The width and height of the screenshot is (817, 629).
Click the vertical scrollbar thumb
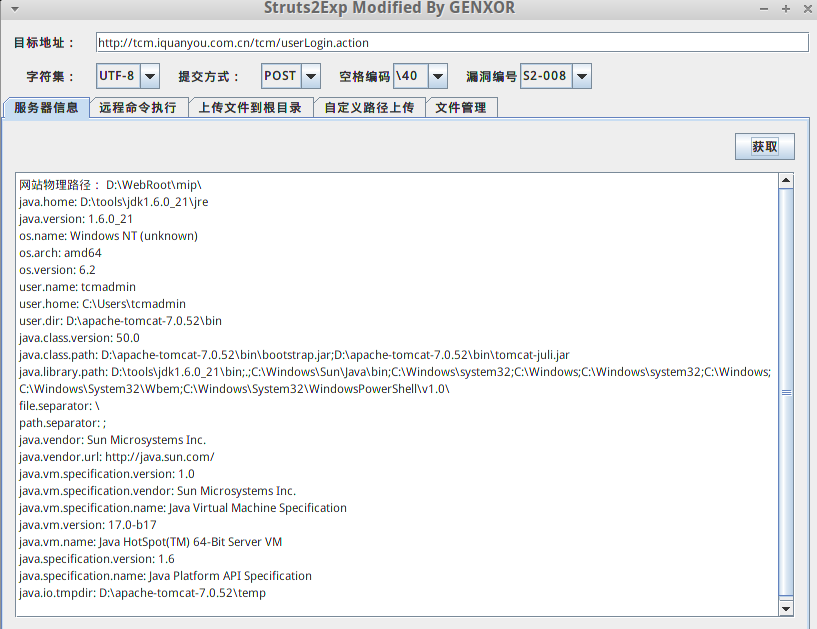(786, 392)
